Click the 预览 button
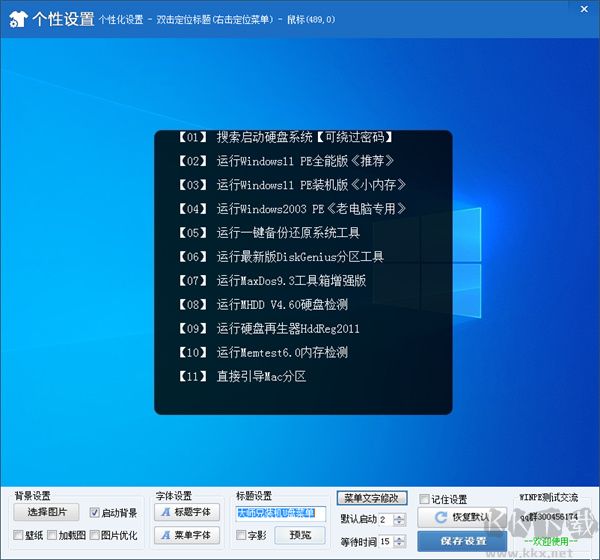 pos(300,535)
